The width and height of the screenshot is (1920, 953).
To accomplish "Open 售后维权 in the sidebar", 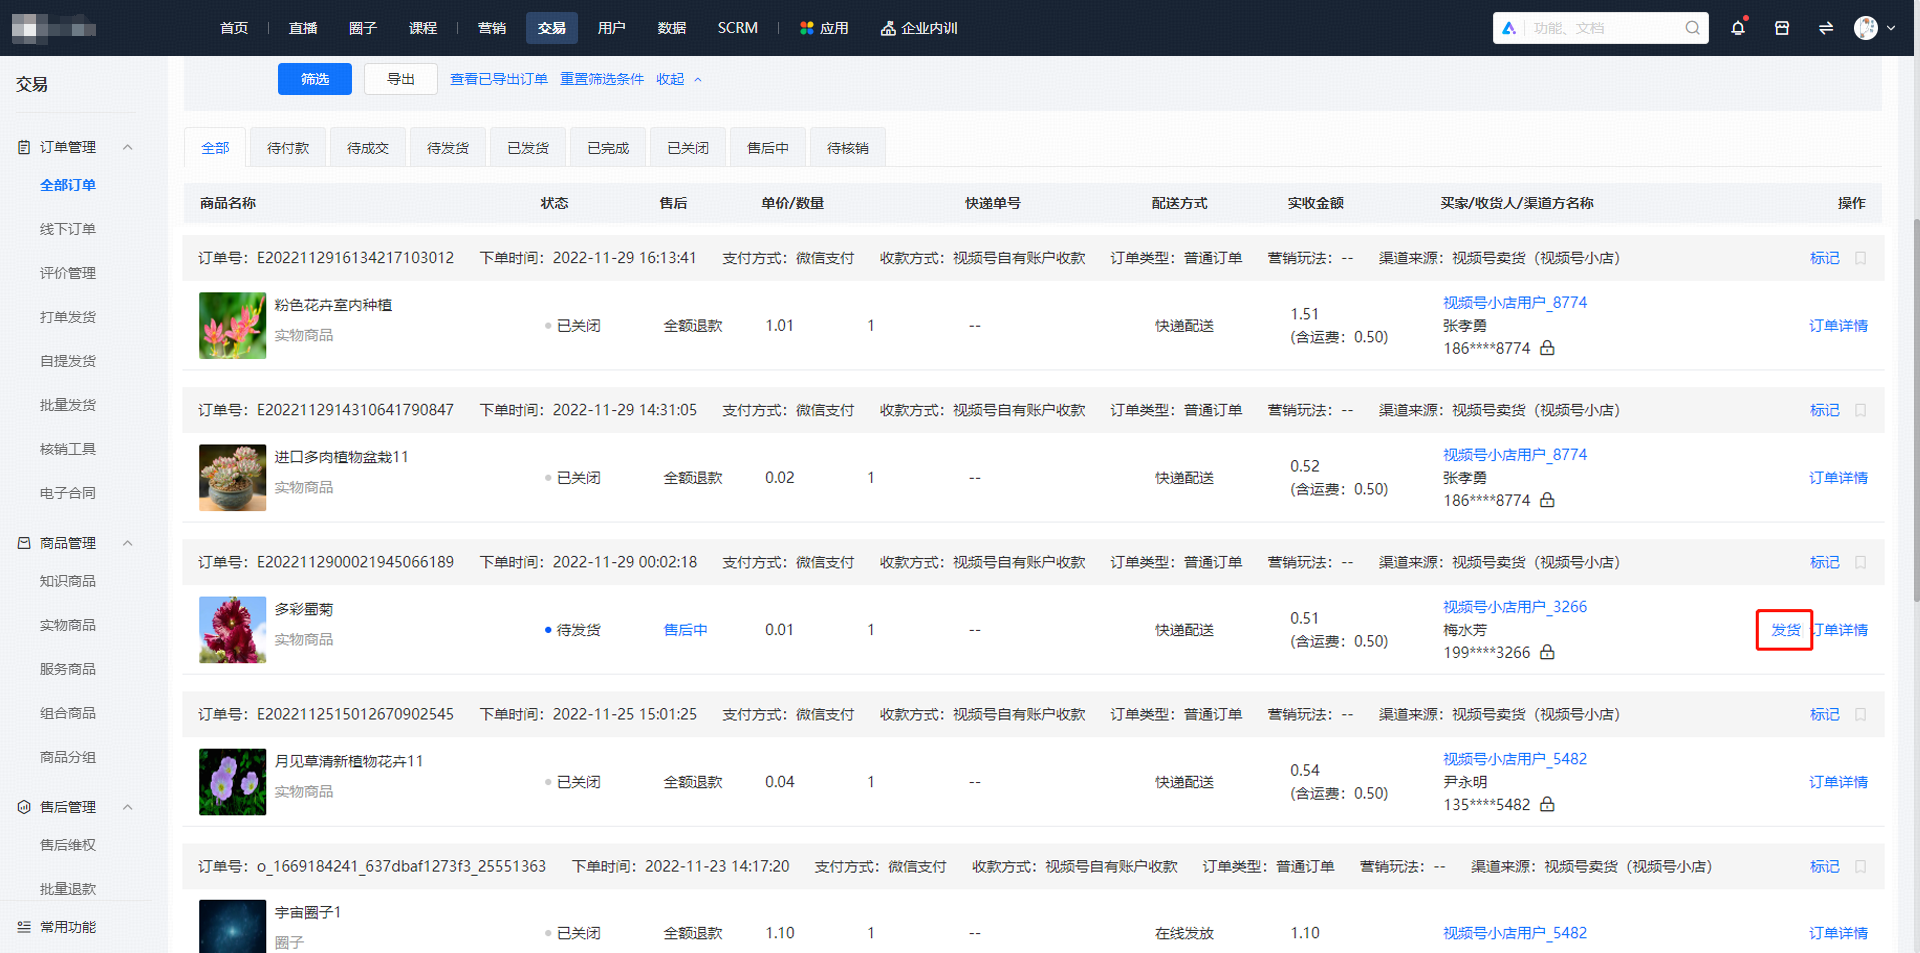I will coord(68,845).
